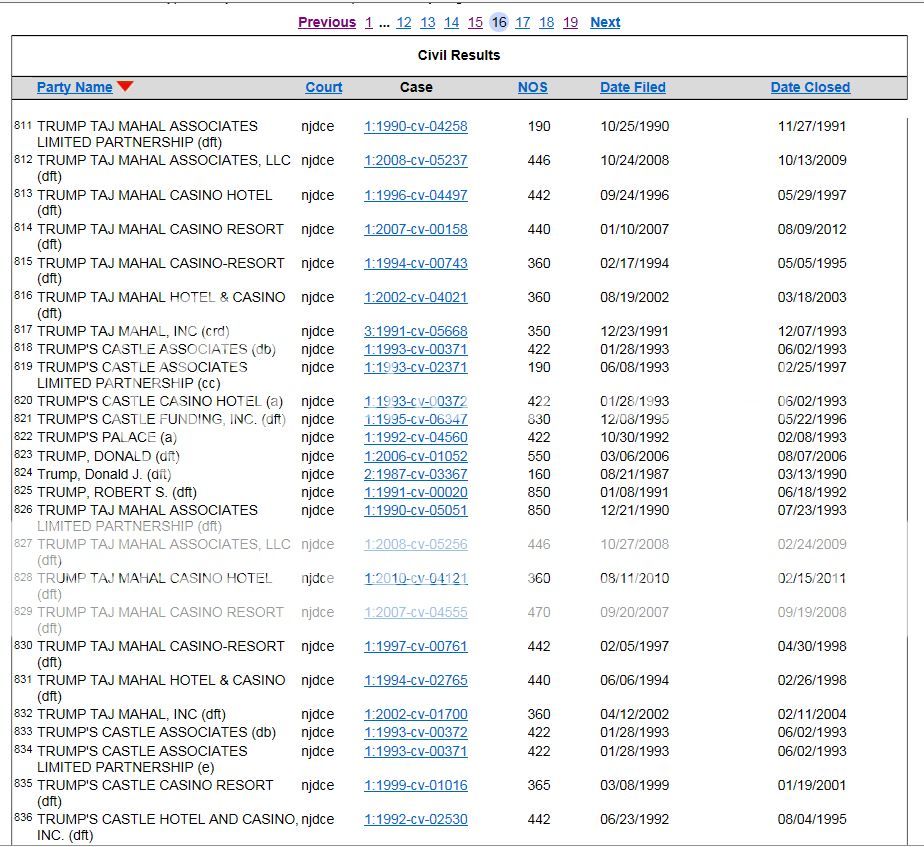924x847 pixels.
Task: Open case 1:1991-cv-00020
Action: (415, 492)
